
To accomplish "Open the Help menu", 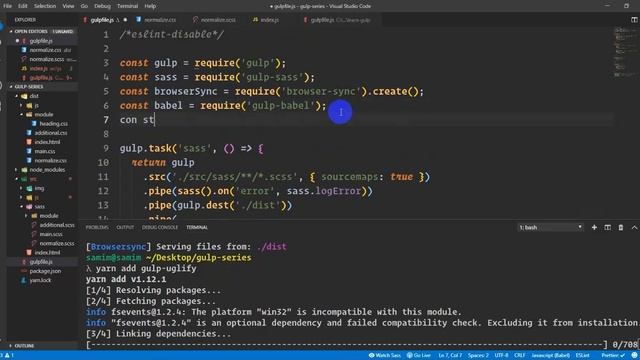I will click(x=150, y=6).
